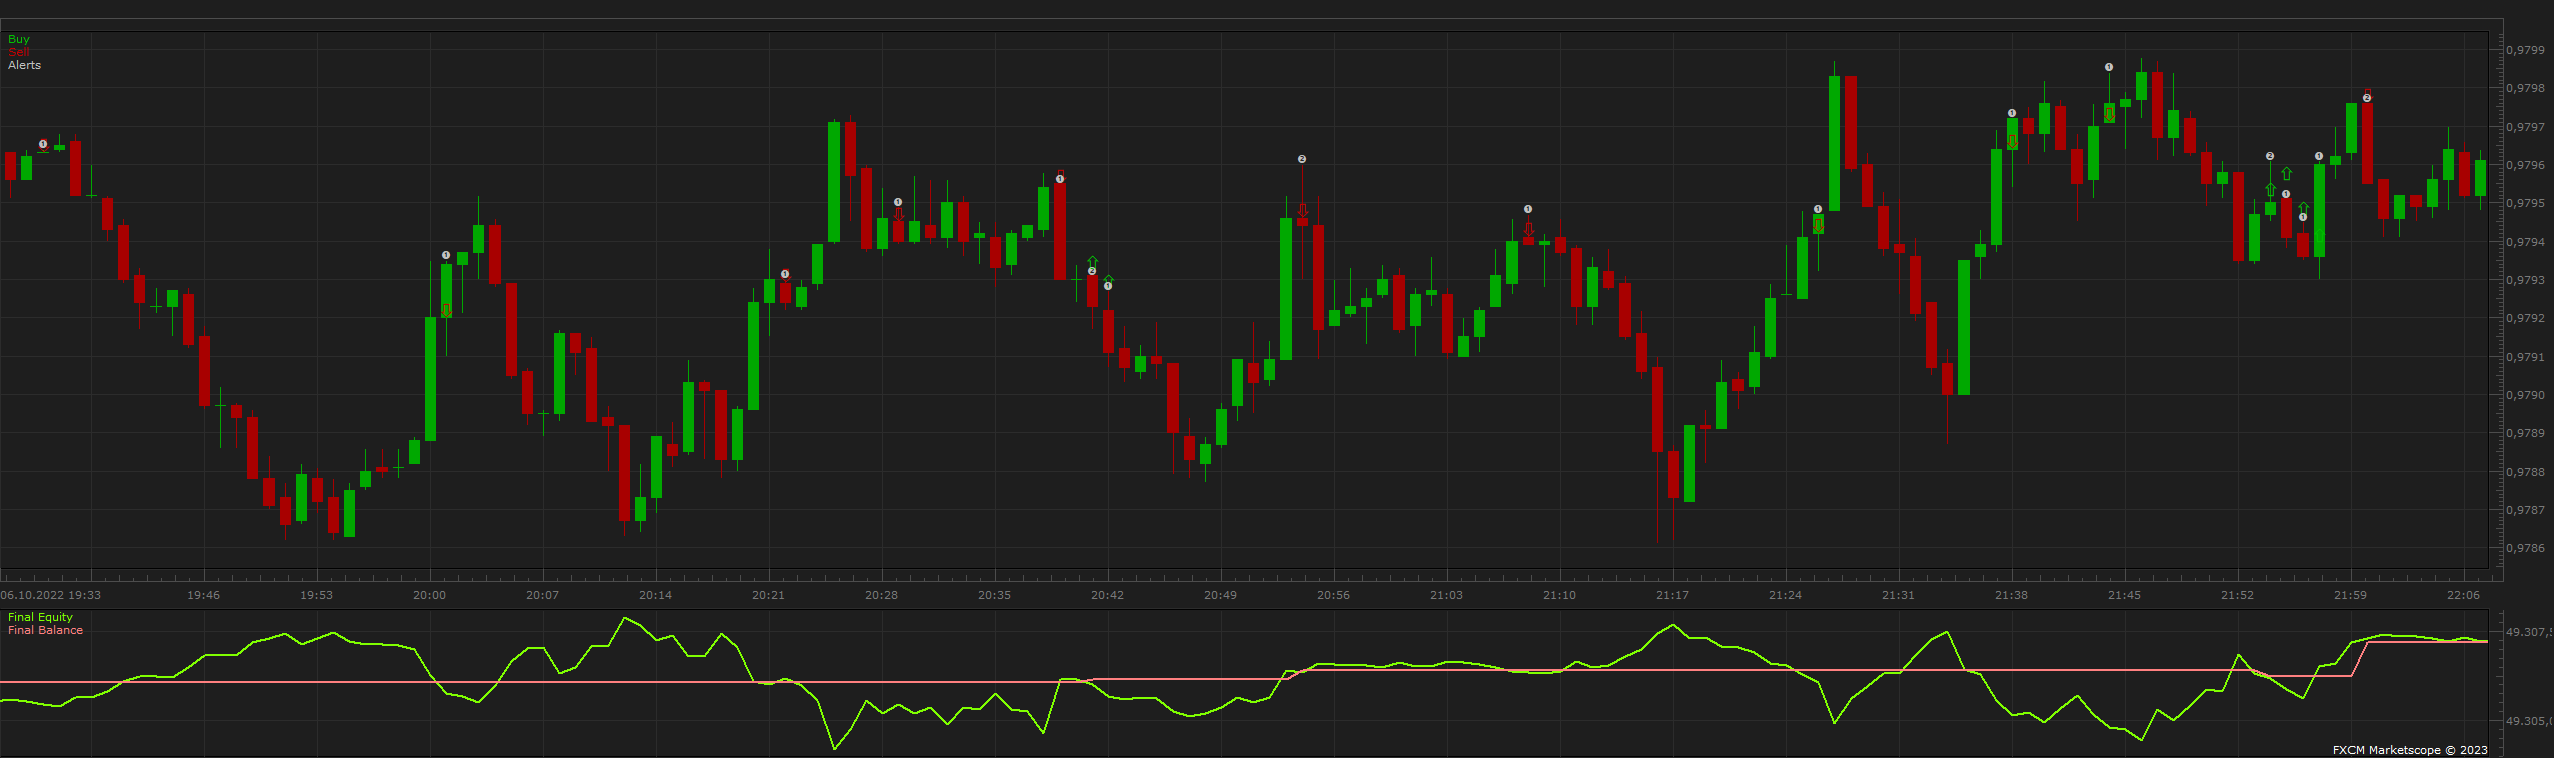The image size is (2554, 758).
Task: Click the 0,9791 price axis label
Action: [2525, 357]
